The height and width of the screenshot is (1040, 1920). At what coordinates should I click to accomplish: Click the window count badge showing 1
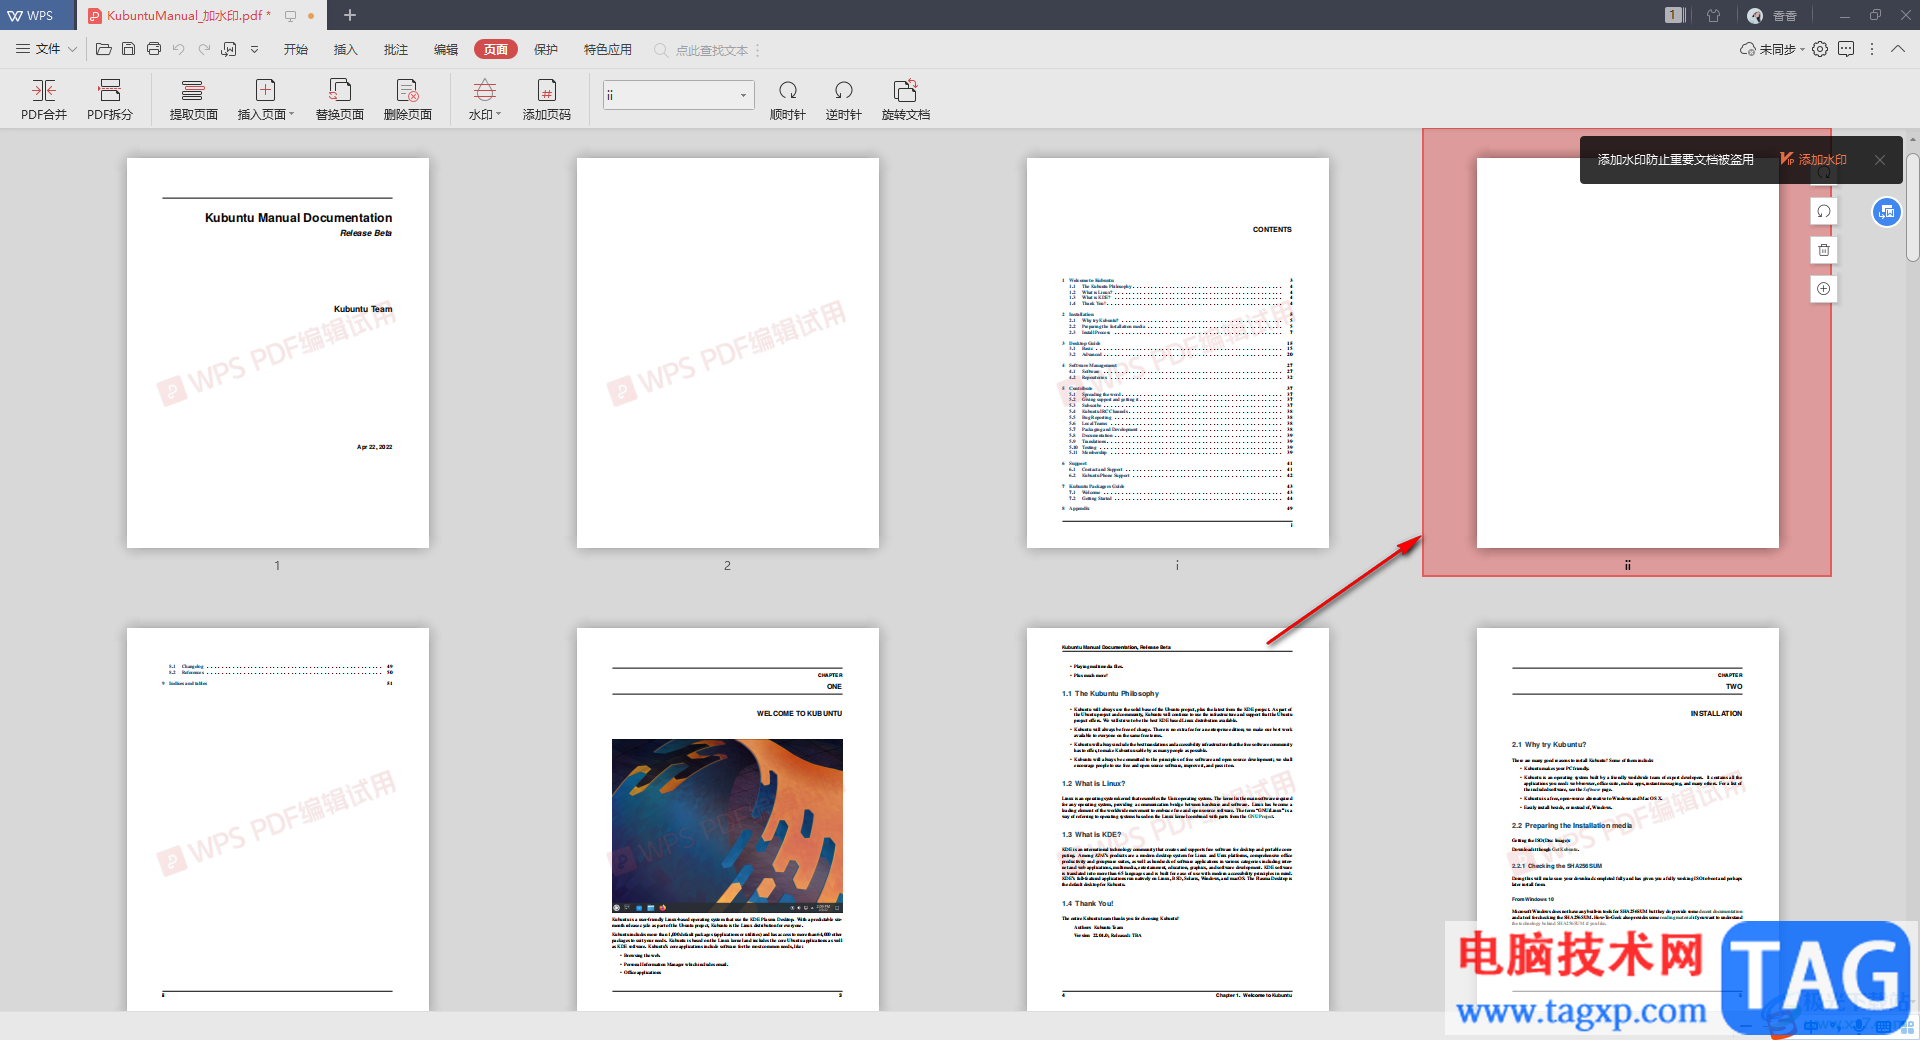click(1675, 15)
